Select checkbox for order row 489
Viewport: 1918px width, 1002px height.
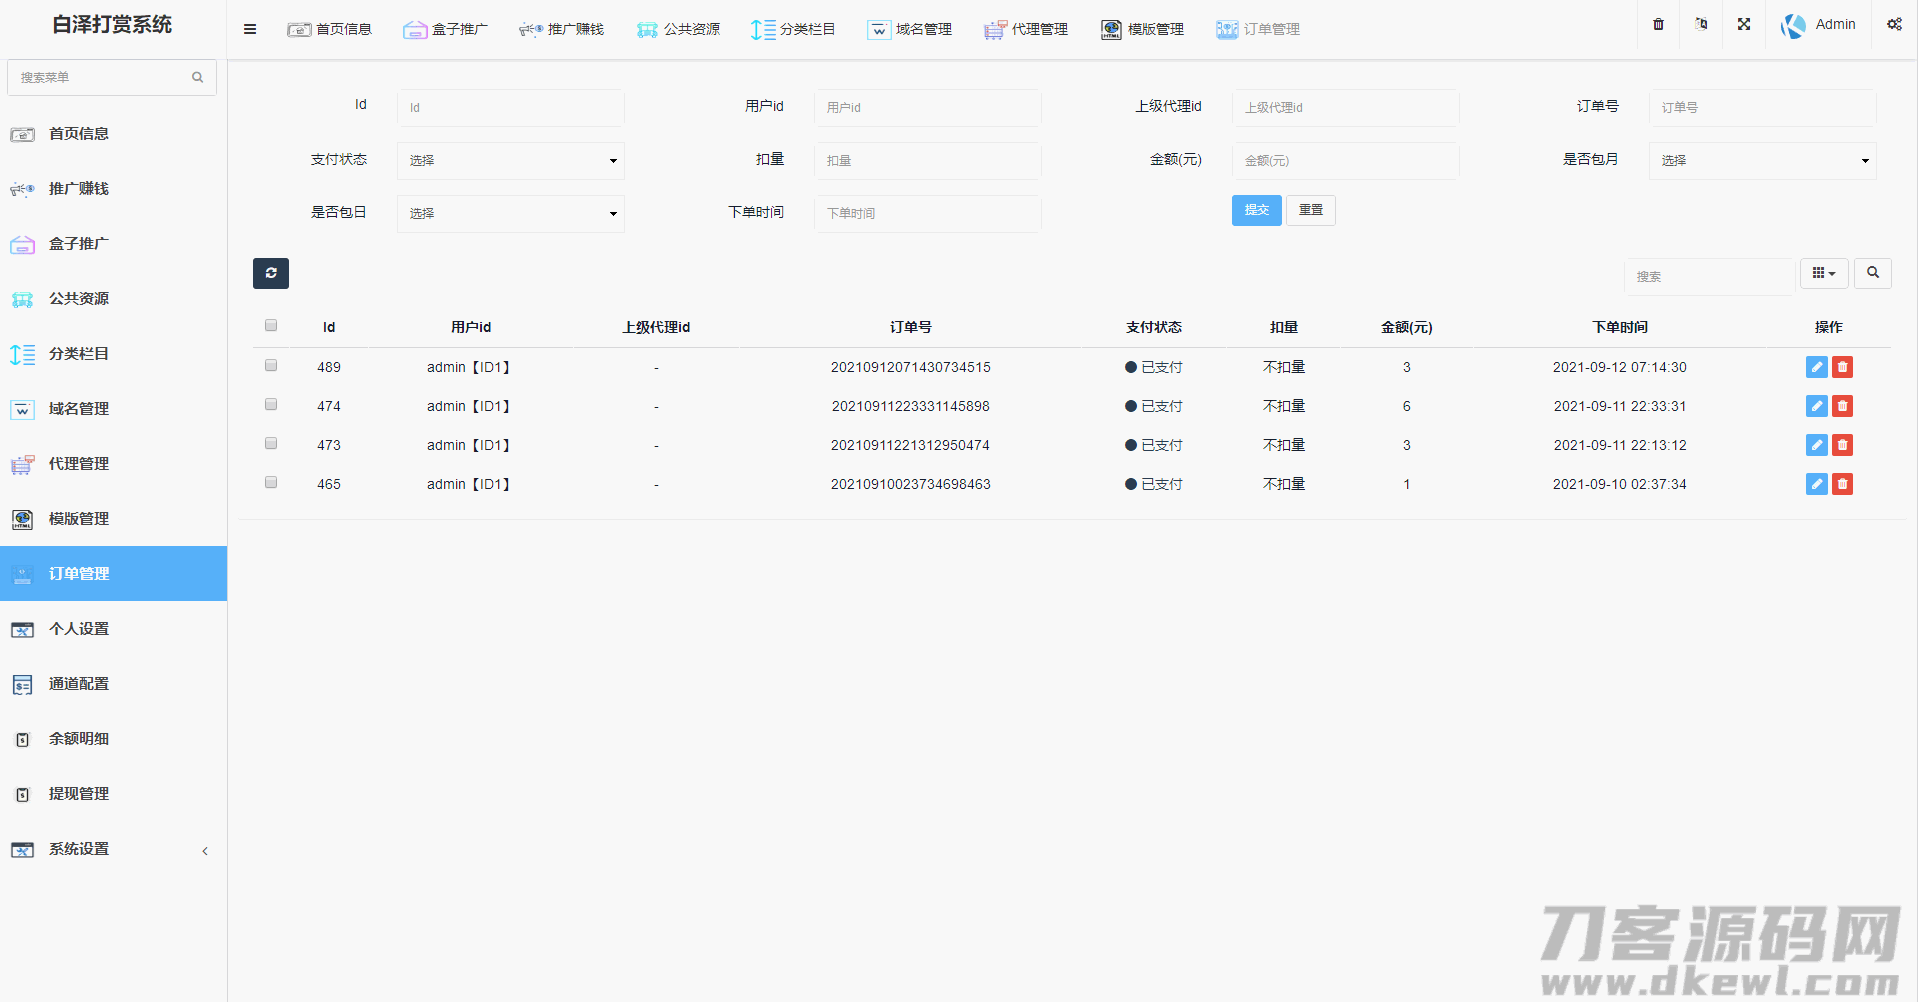pos(271,366)
